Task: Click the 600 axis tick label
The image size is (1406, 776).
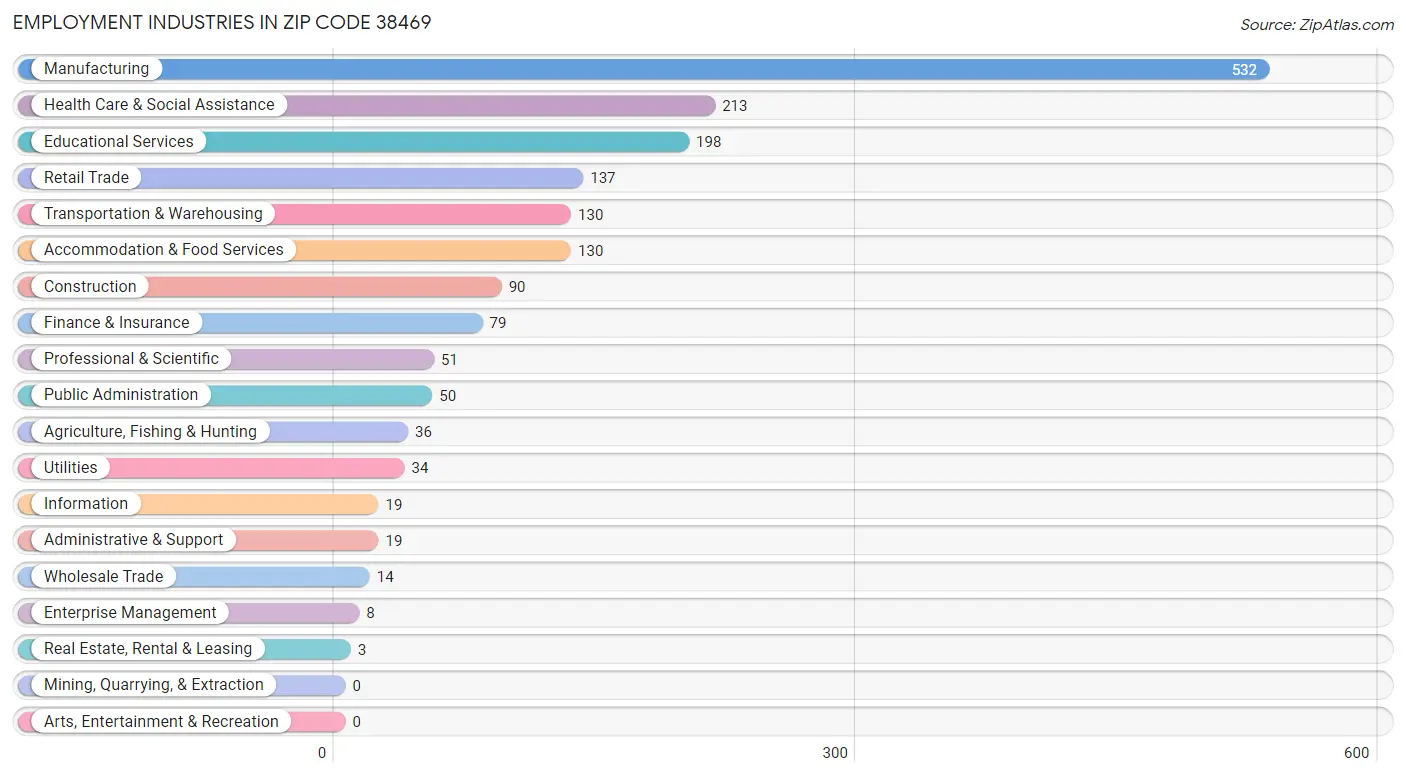Action: click(1357, 753)
